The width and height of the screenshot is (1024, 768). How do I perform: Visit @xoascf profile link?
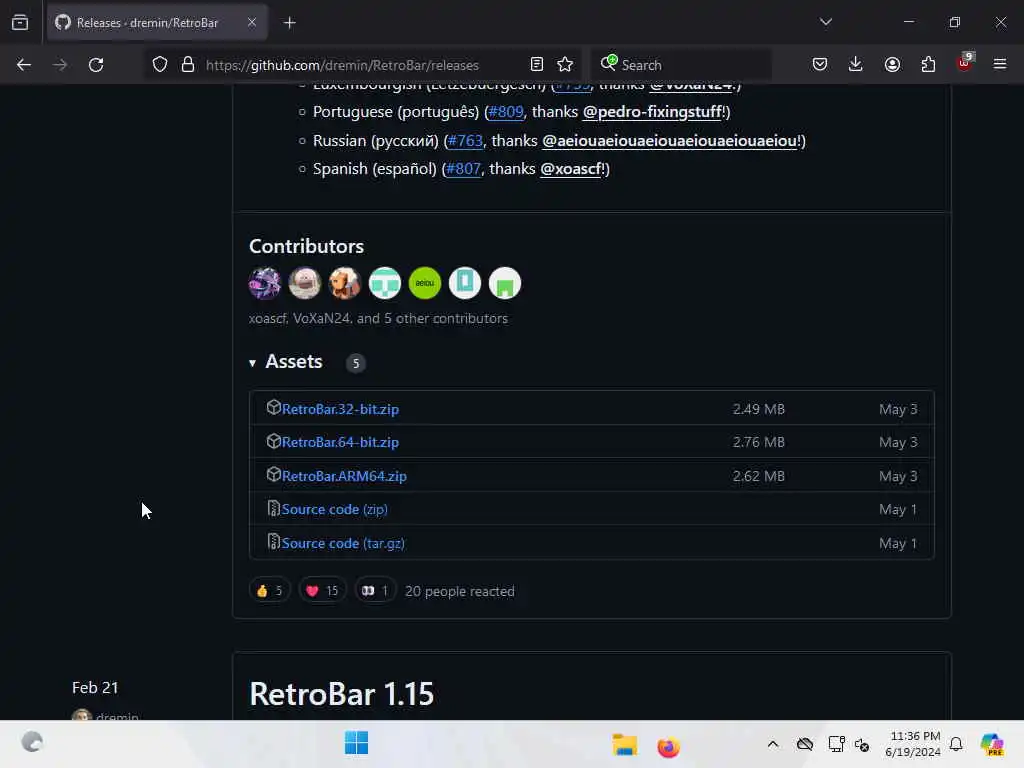click(570, 169)
